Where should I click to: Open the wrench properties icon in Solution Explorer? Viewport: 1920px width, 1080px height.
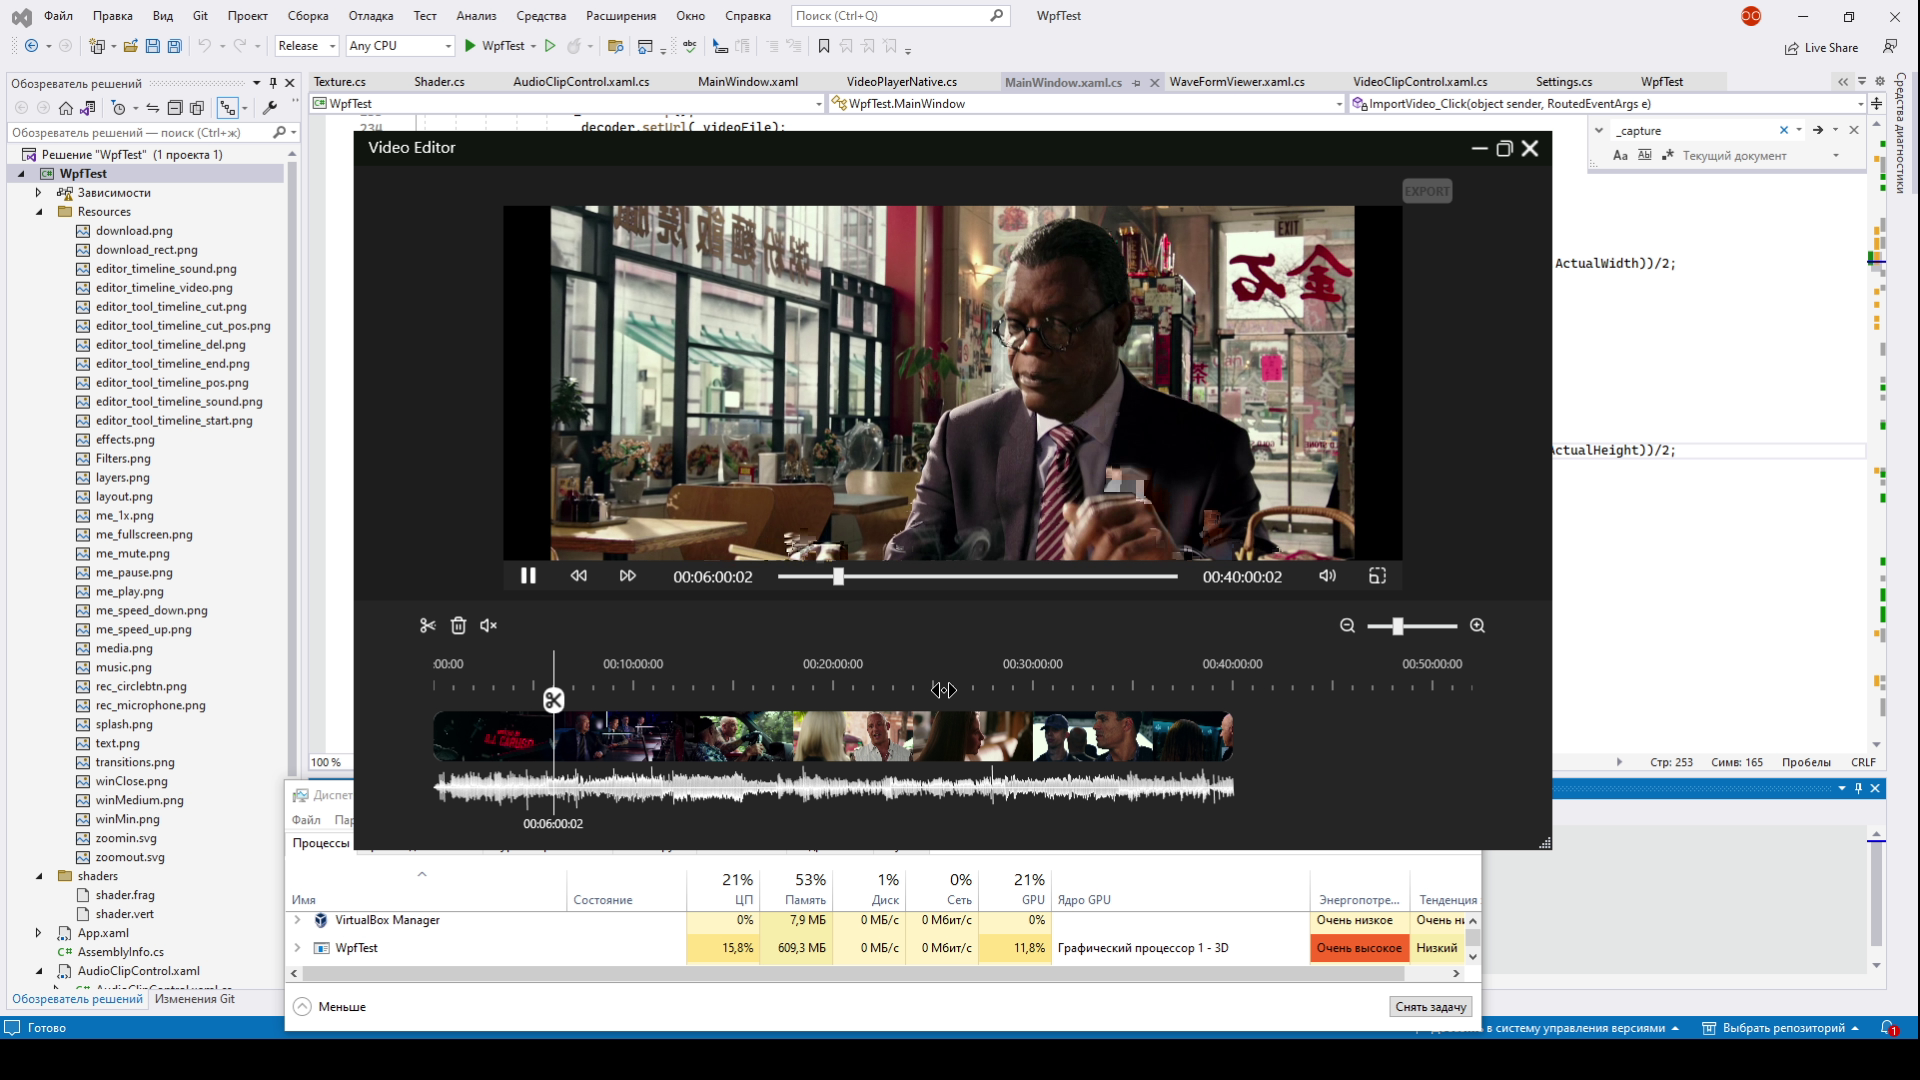tap(269, 108)
